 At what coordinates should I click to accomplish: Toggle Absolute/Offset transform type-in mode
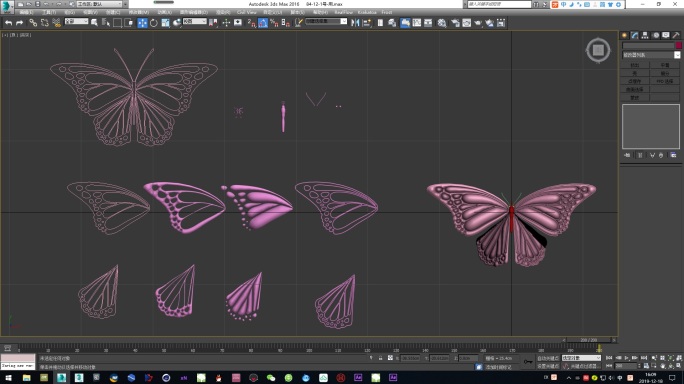pyautogui.click(x=390, y=358)
